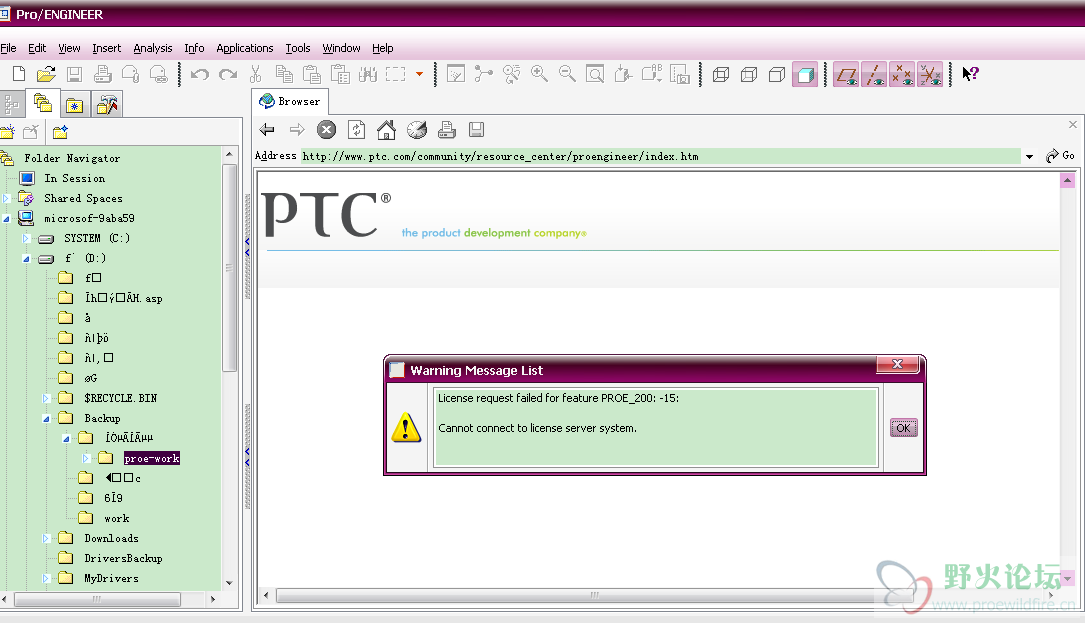1085x623 pixels.
Task: Click the Zoom In magnifier icon
Action: click(x=539, y=74)
